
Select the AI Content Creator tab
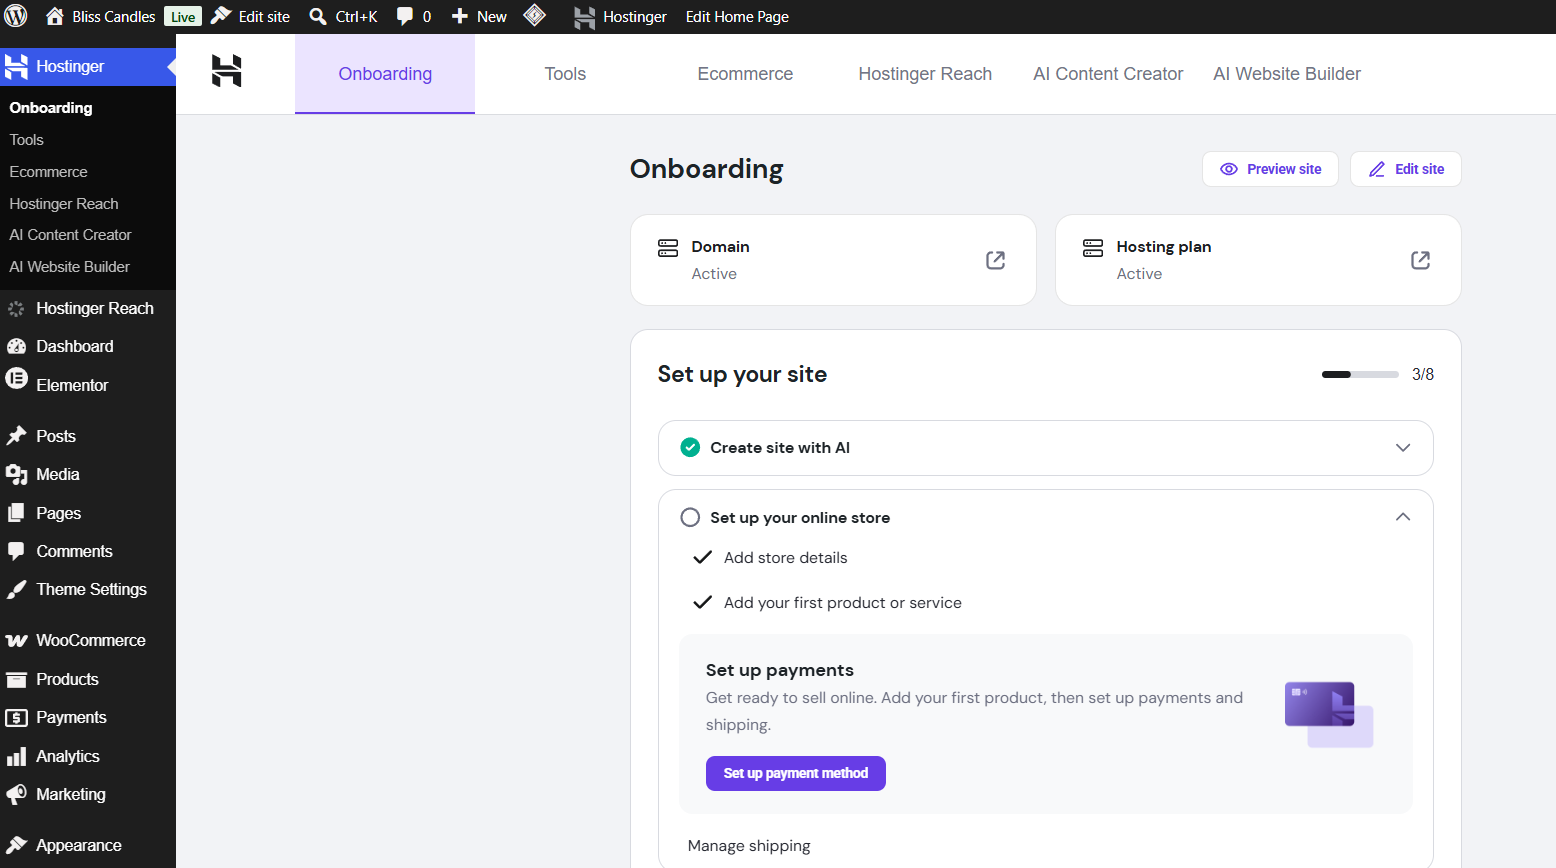pyautogui.click(x=1108, y=74)
